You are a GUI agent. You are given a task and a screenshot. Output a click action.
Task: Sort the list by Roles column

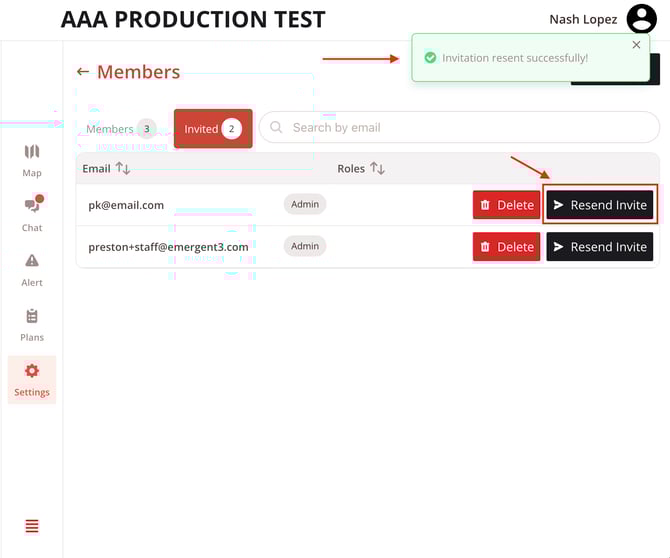377,168
